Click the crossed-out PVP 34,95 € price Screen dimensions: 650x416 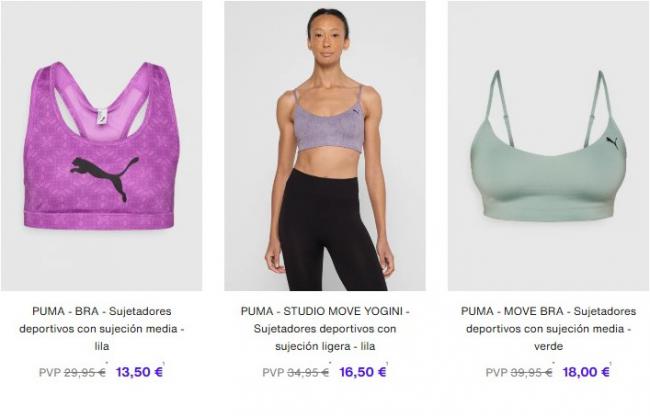click(x=296, y=372)
